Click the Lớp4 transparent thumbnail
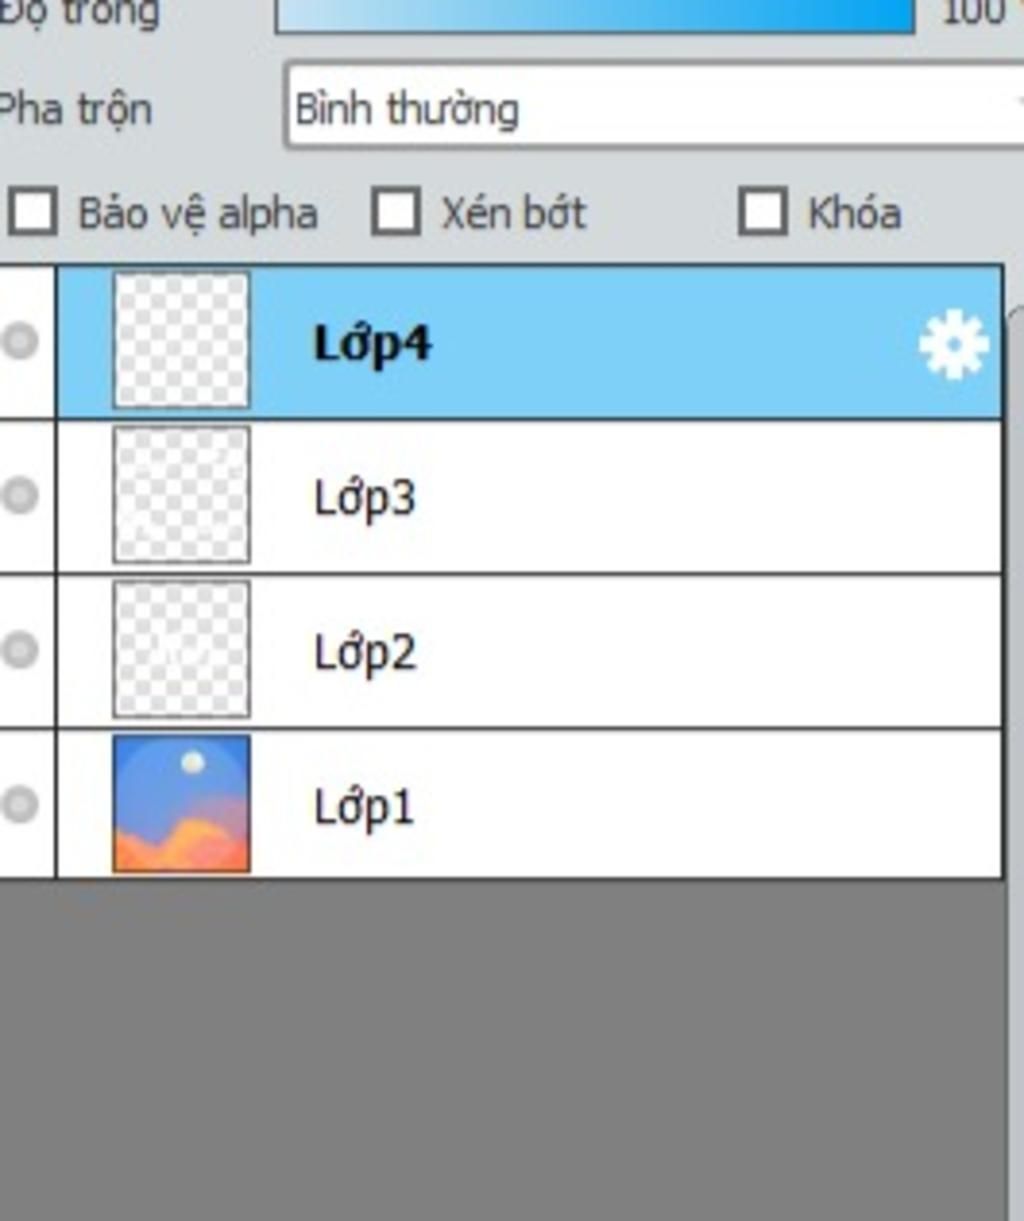This screenshot has height=1221, width=1024. point(181,341)
